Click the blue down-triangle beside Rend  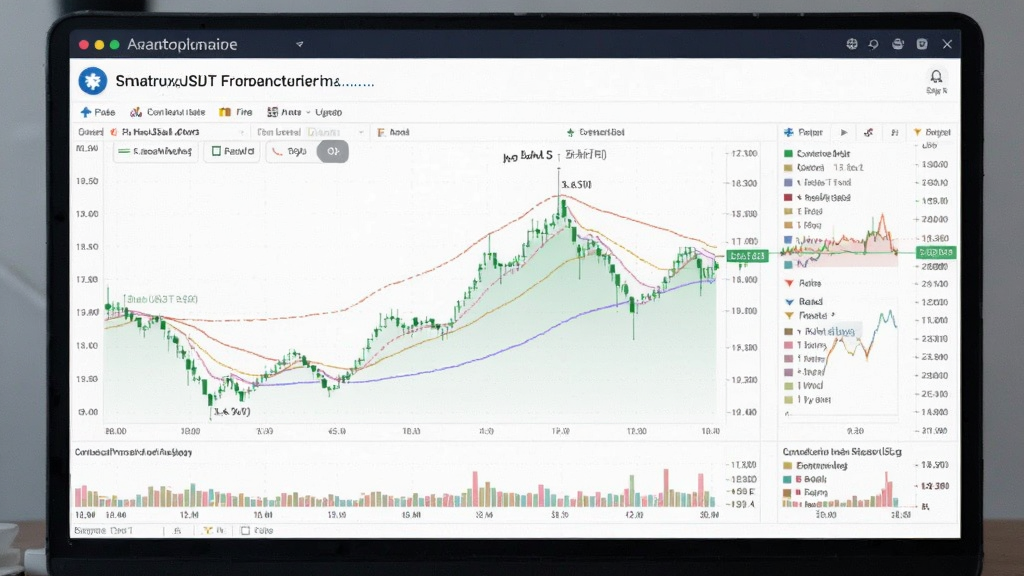click(x=789, y=302)
